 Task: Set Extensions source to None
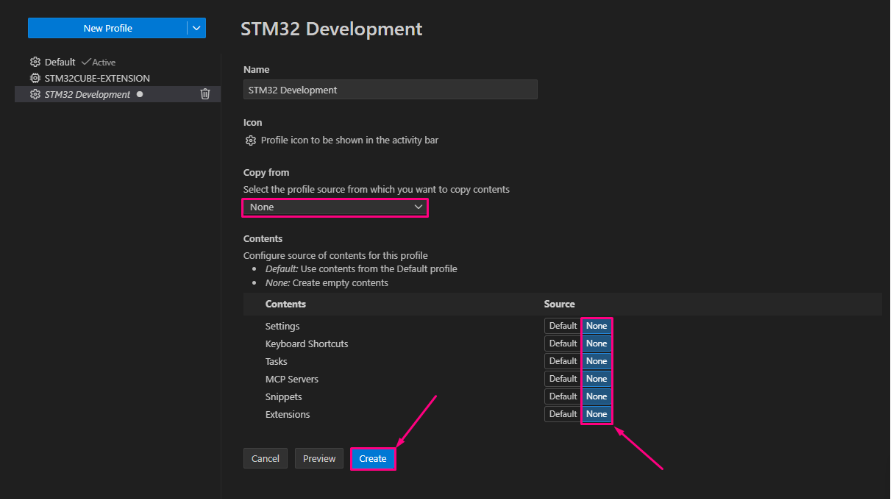click(596, 414)
